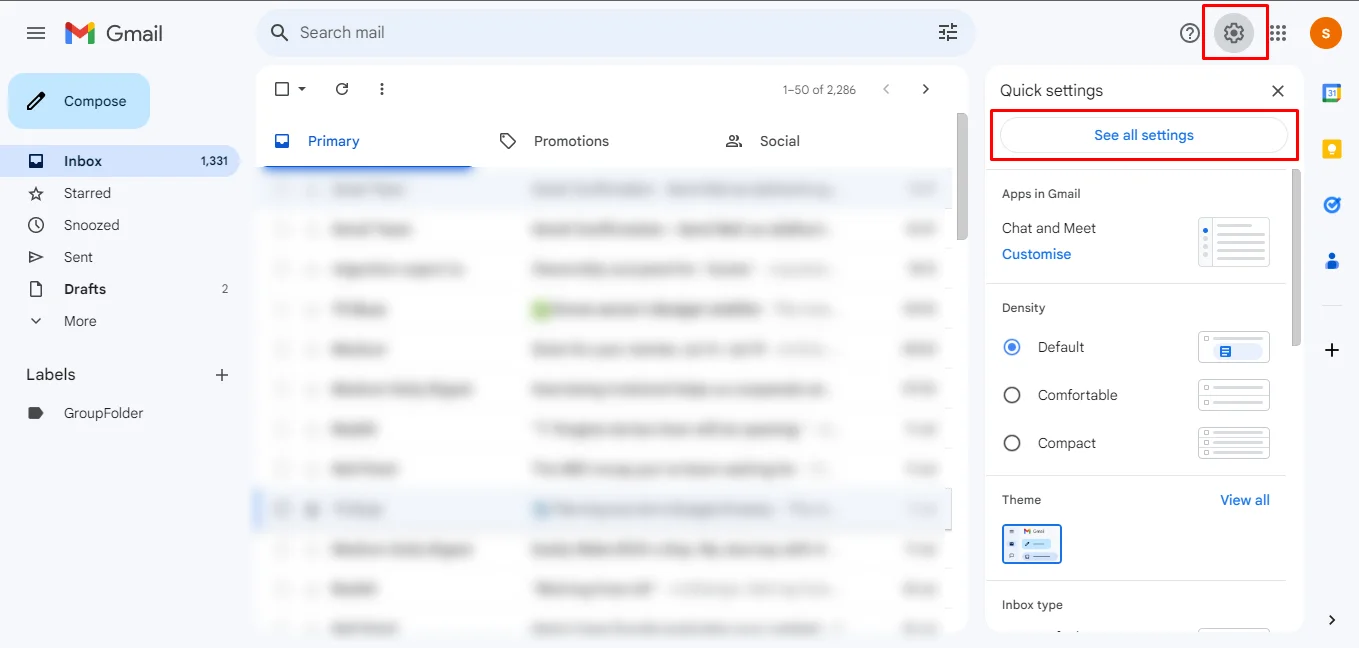1359x648 pixels.
Task: Click the 1–50 of 2,286 counter
Action: (819, 90)
